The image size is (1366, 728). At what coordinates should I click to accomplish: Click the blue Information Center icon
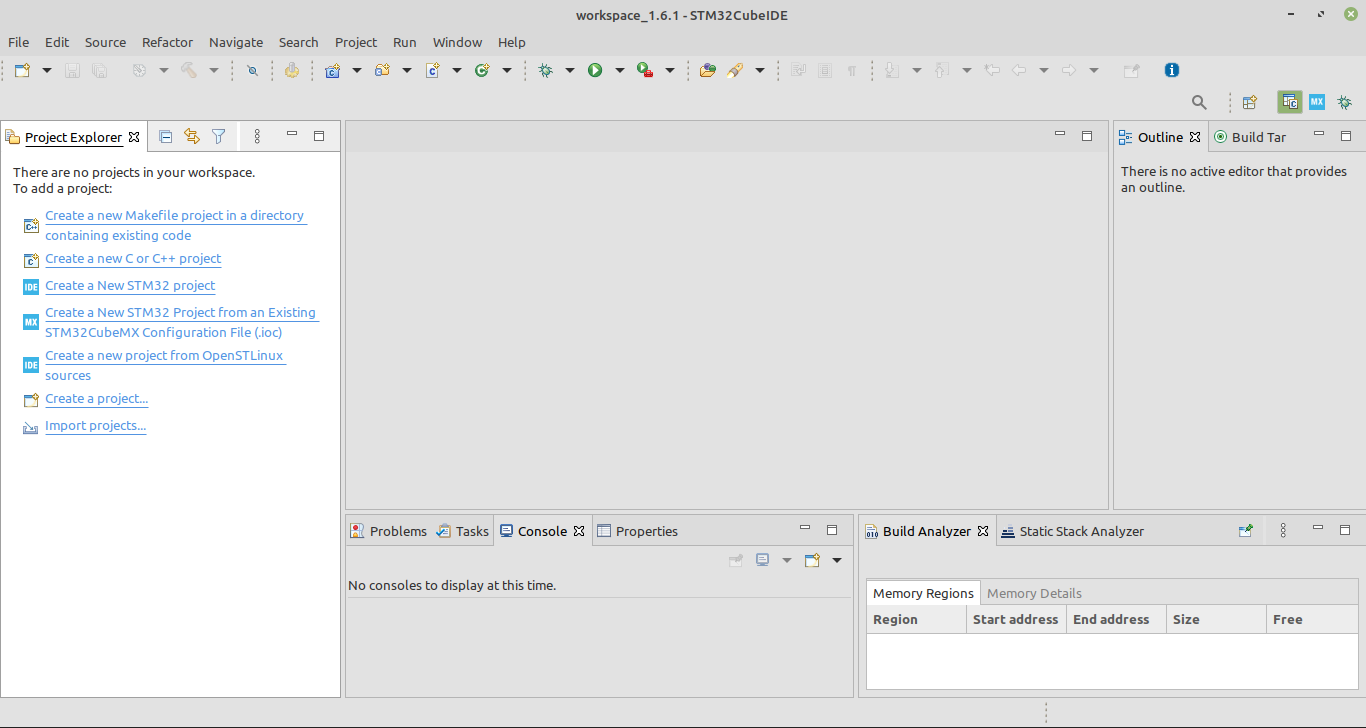[1172, 70]
